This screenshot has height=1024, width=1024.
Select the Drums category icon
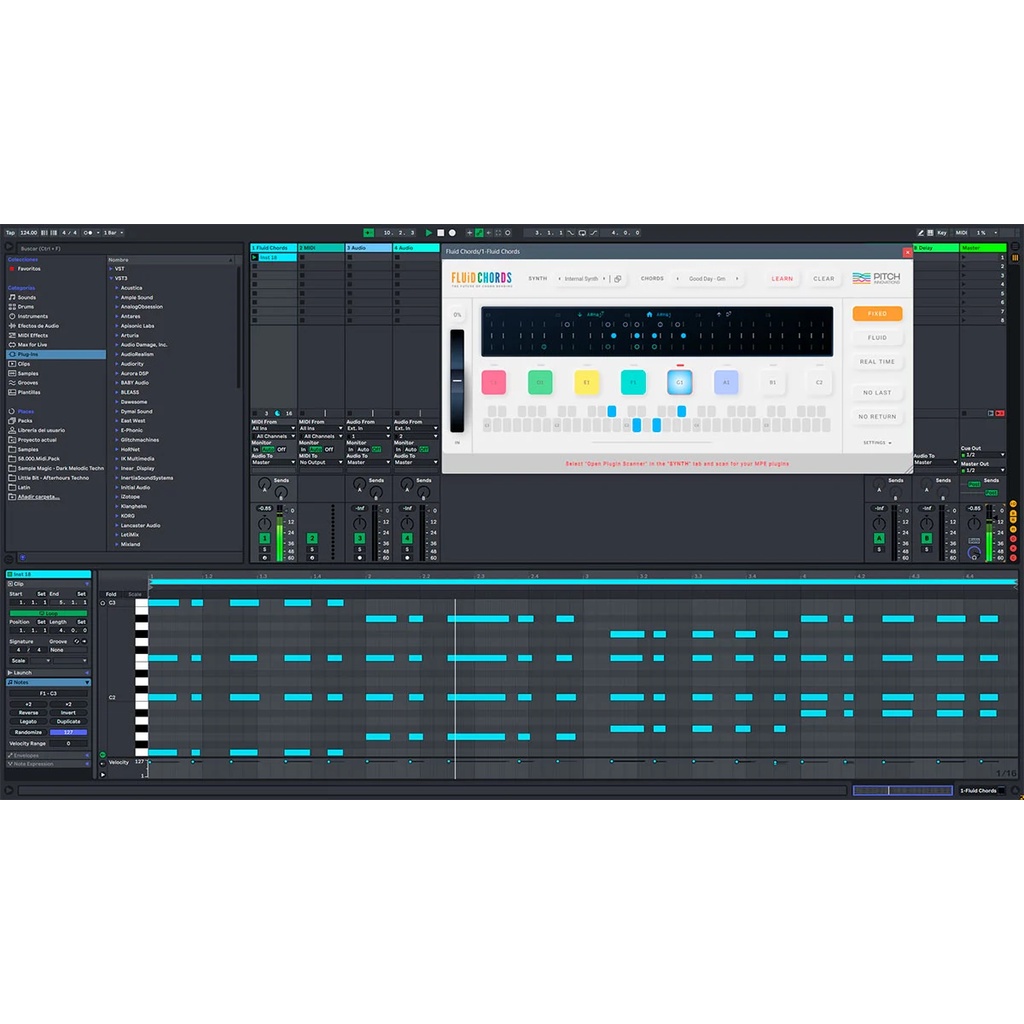pos(12,306)
